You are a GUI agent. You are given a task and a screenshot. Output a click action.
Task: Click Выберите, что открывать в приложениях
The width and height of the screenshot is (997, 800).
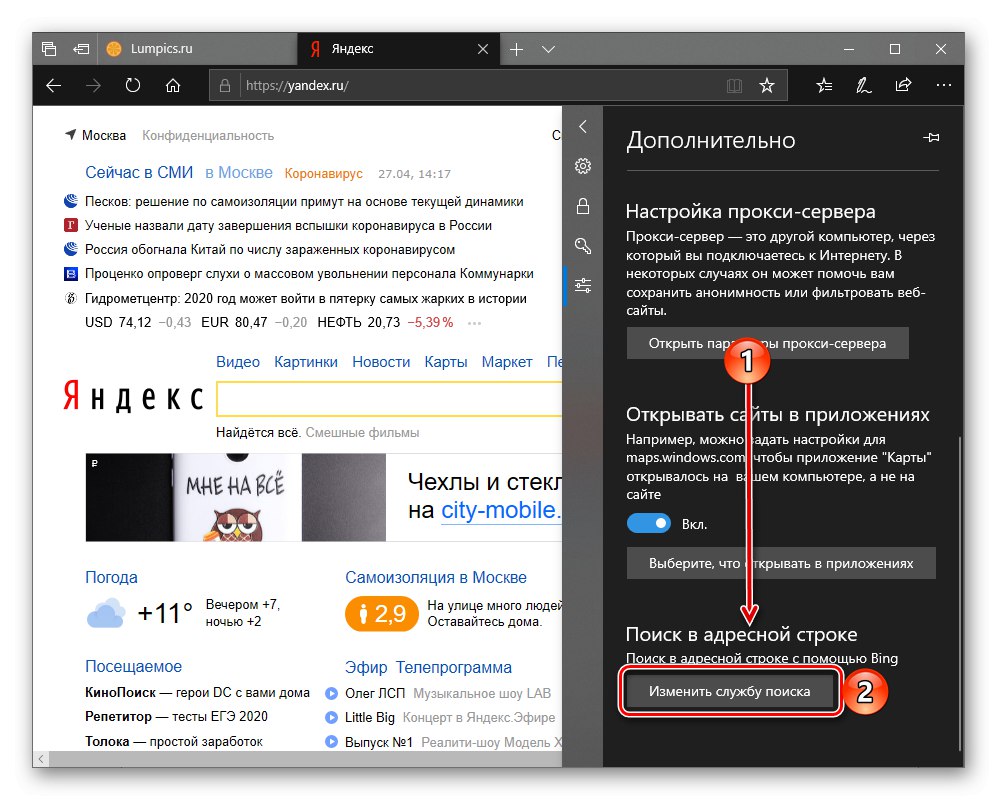coord(781,563)
